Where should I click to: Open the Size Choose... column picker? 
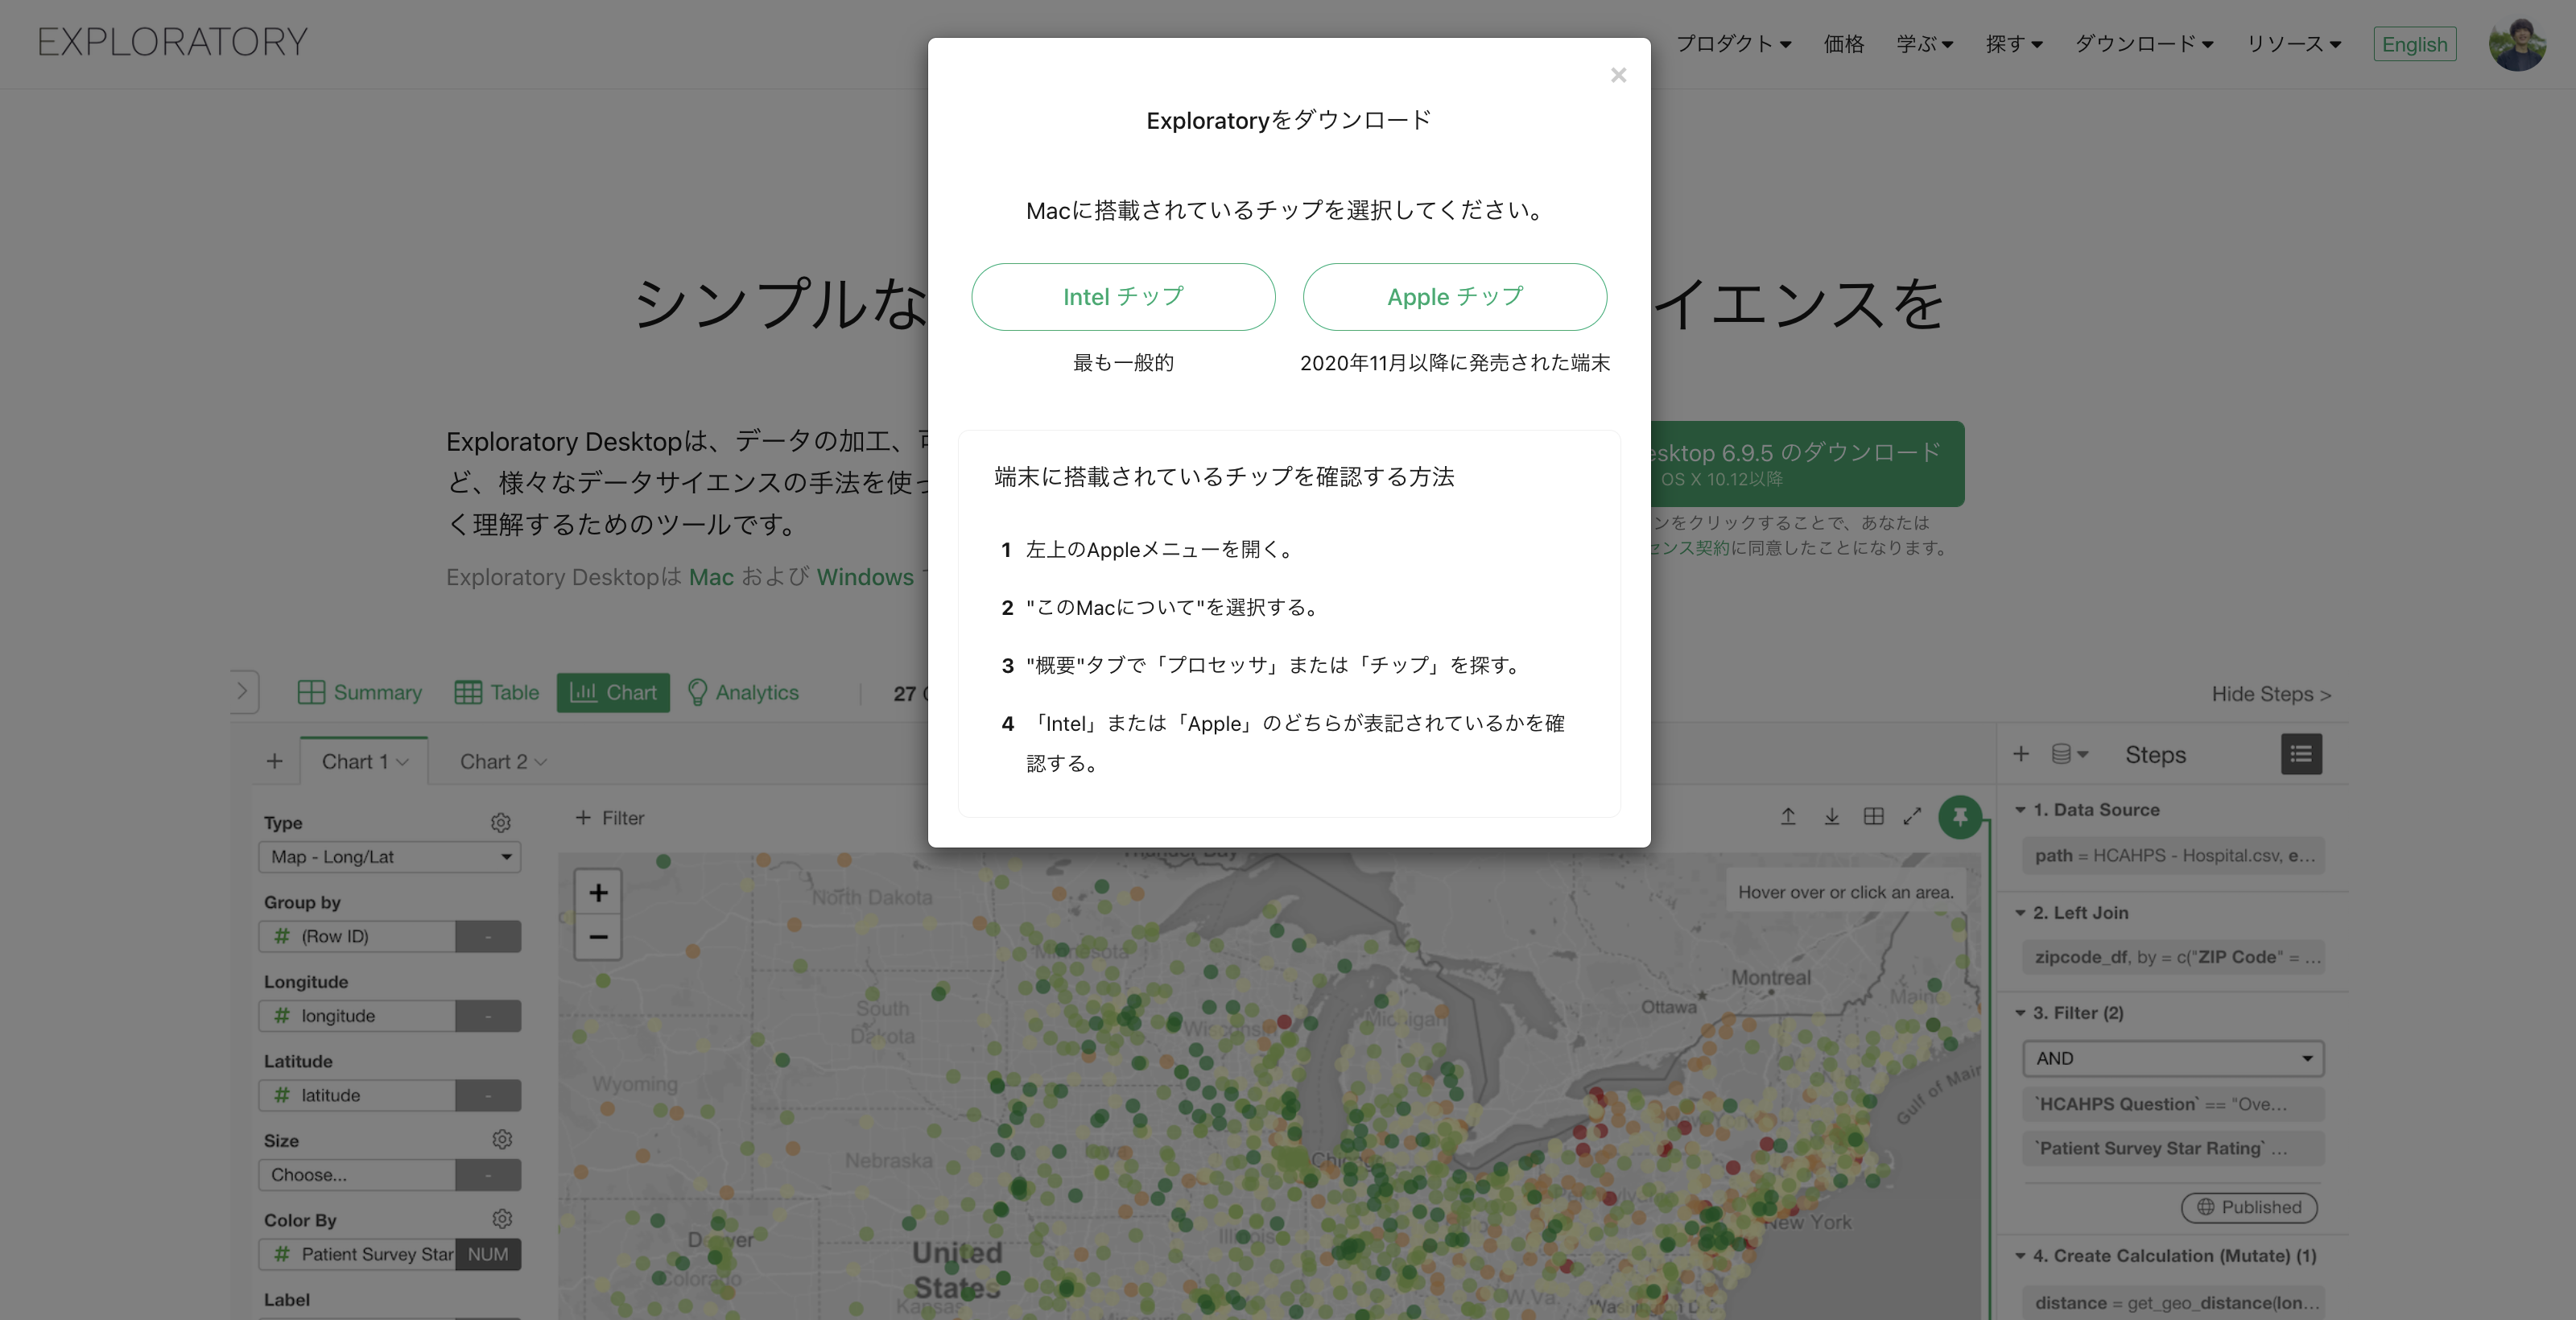[x=357, y=1175]
